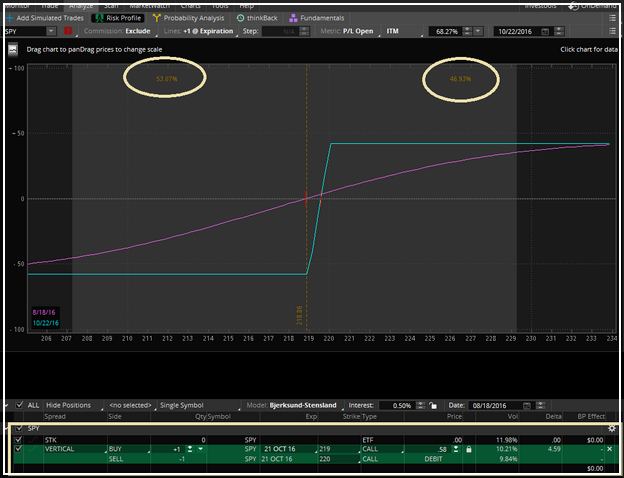Click the 21 OCT 16 expiration in BUY row
Screen dimensions: 624x478
(288, 449)
